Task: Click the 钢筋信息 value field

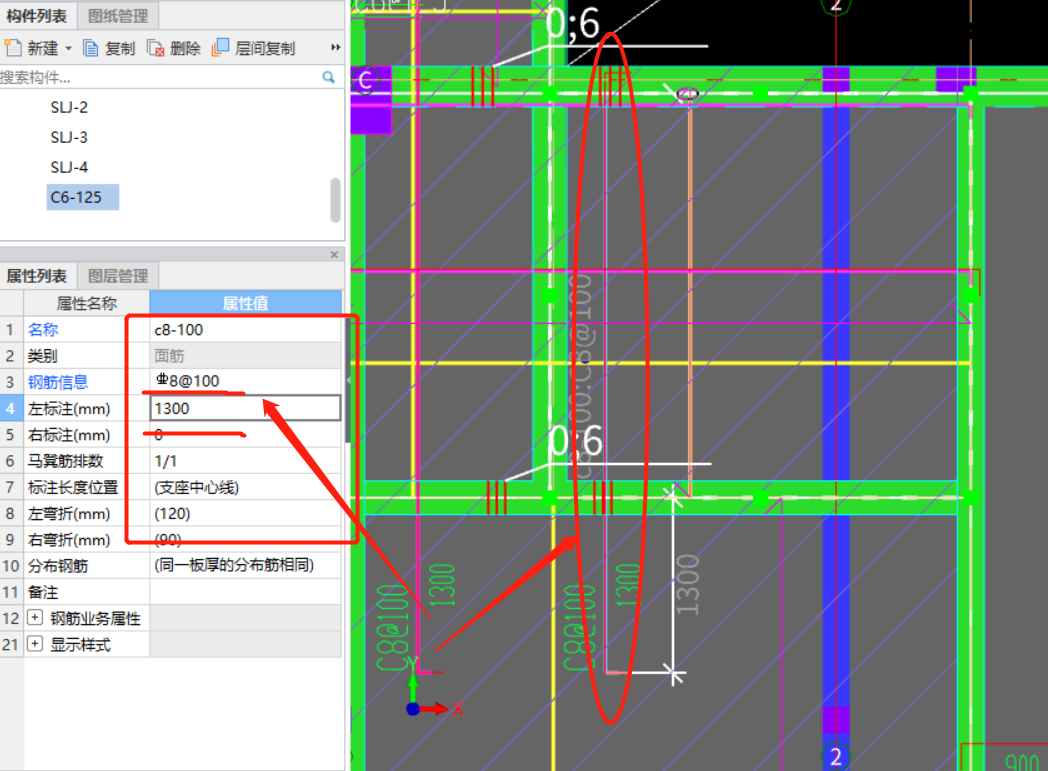Action: pos(245,381)
